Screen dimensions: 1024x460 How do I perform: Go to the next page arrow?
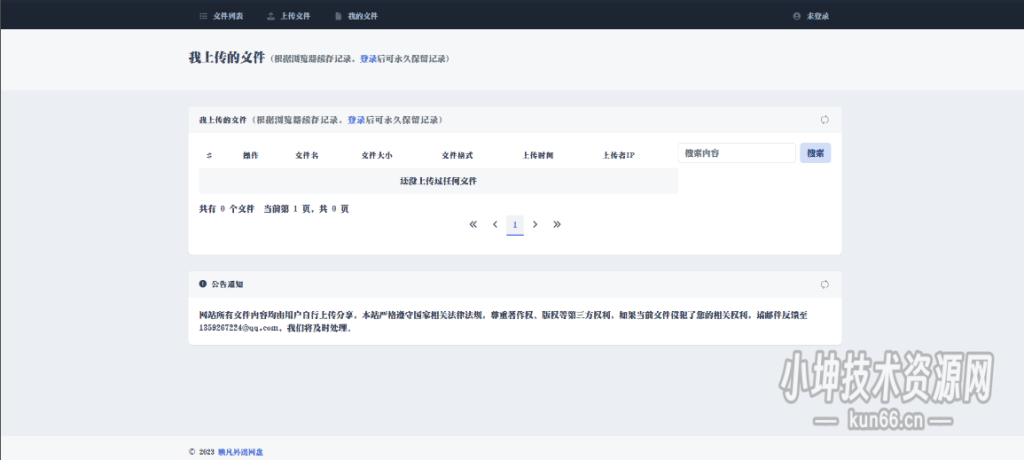point(535,224)
